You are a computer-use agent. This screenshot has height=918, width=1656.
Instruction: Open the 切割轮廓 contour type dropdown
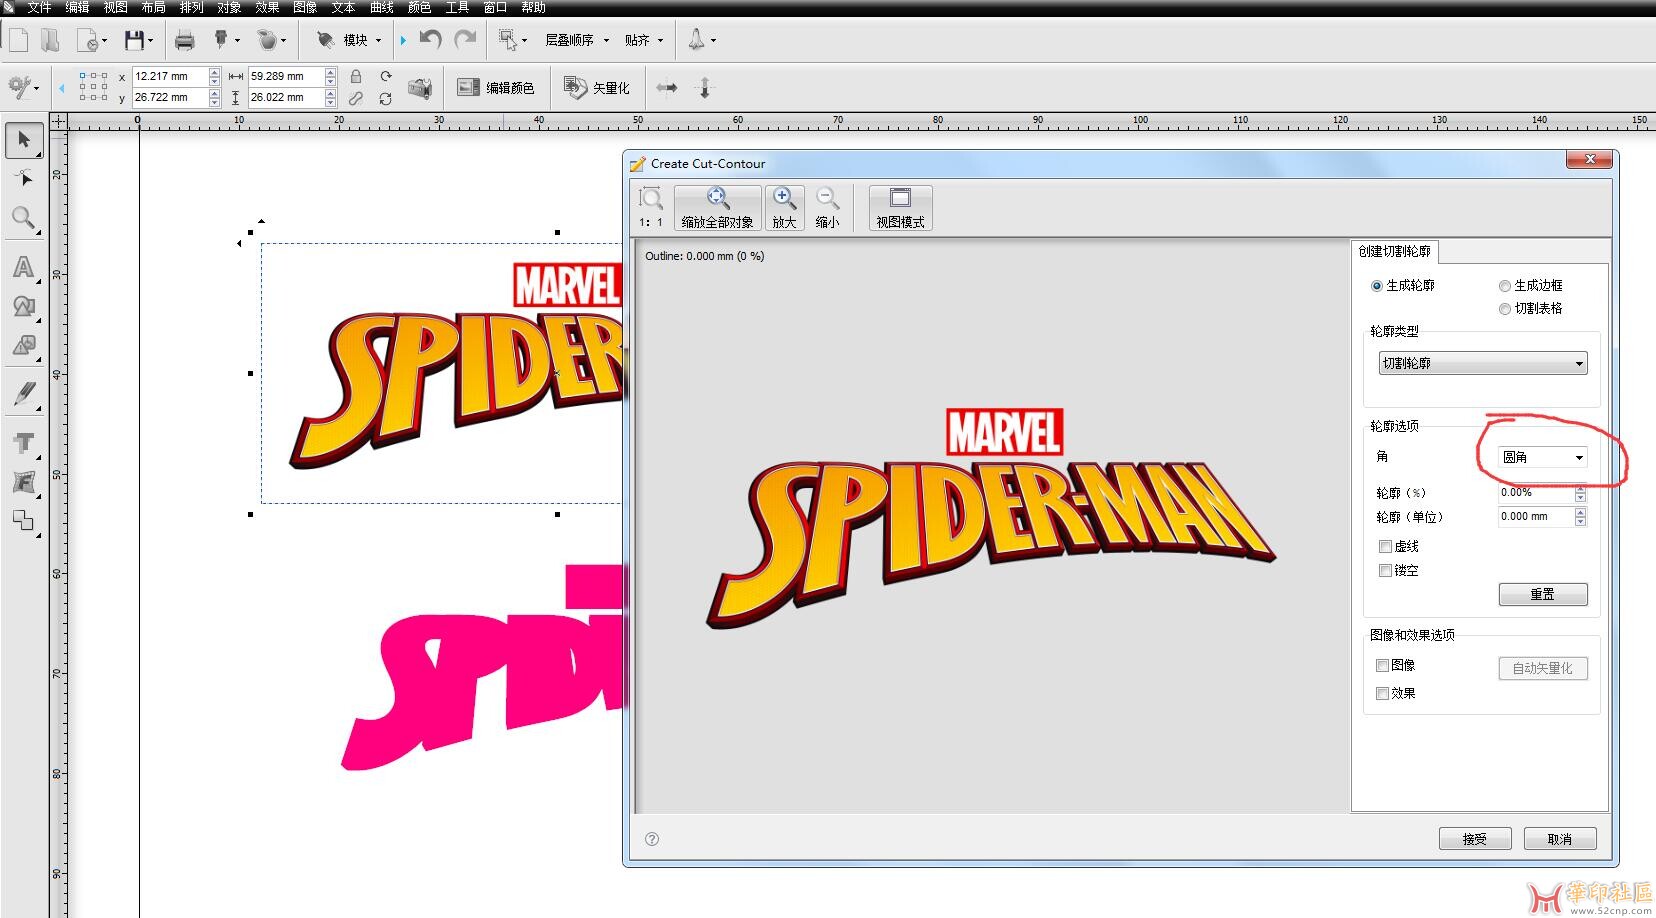point(1483,363)
